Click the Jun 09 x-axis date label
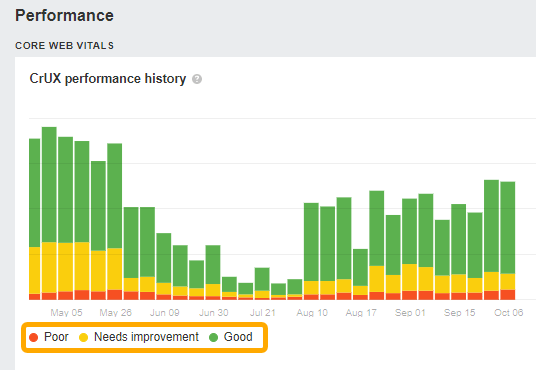536x370 pixels. click(164, 313)
